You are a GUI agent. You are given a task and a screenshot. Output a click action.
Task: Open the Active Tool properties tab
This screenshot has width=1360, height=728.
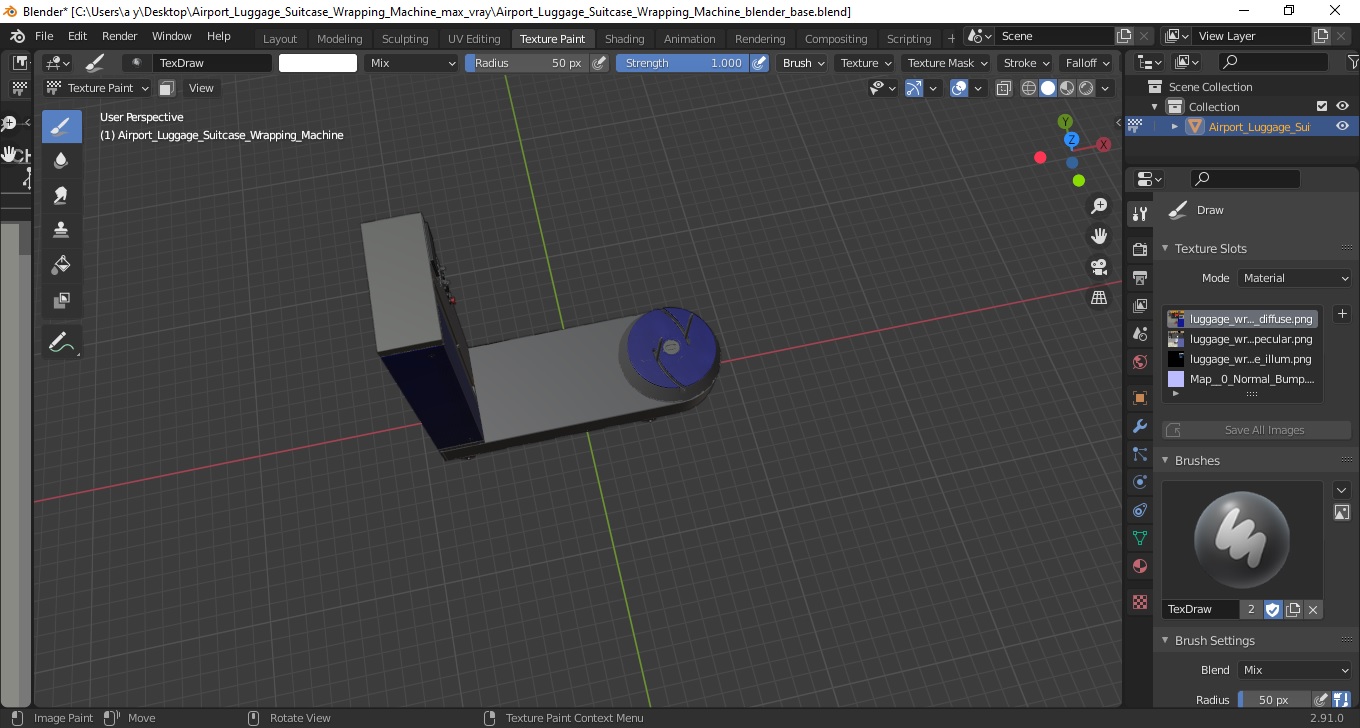click(x=1139, y=214)
